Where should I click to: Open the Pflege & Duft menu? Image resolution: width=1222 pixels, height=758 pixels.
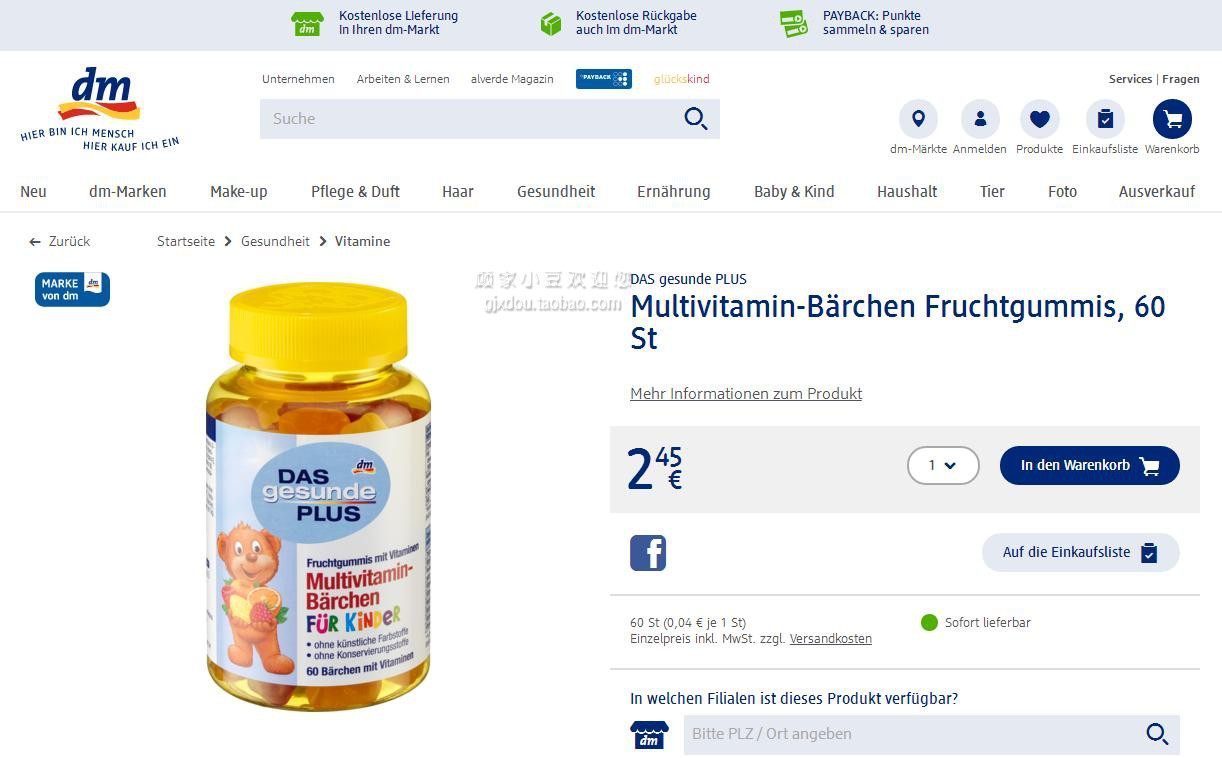coord(355,191)
